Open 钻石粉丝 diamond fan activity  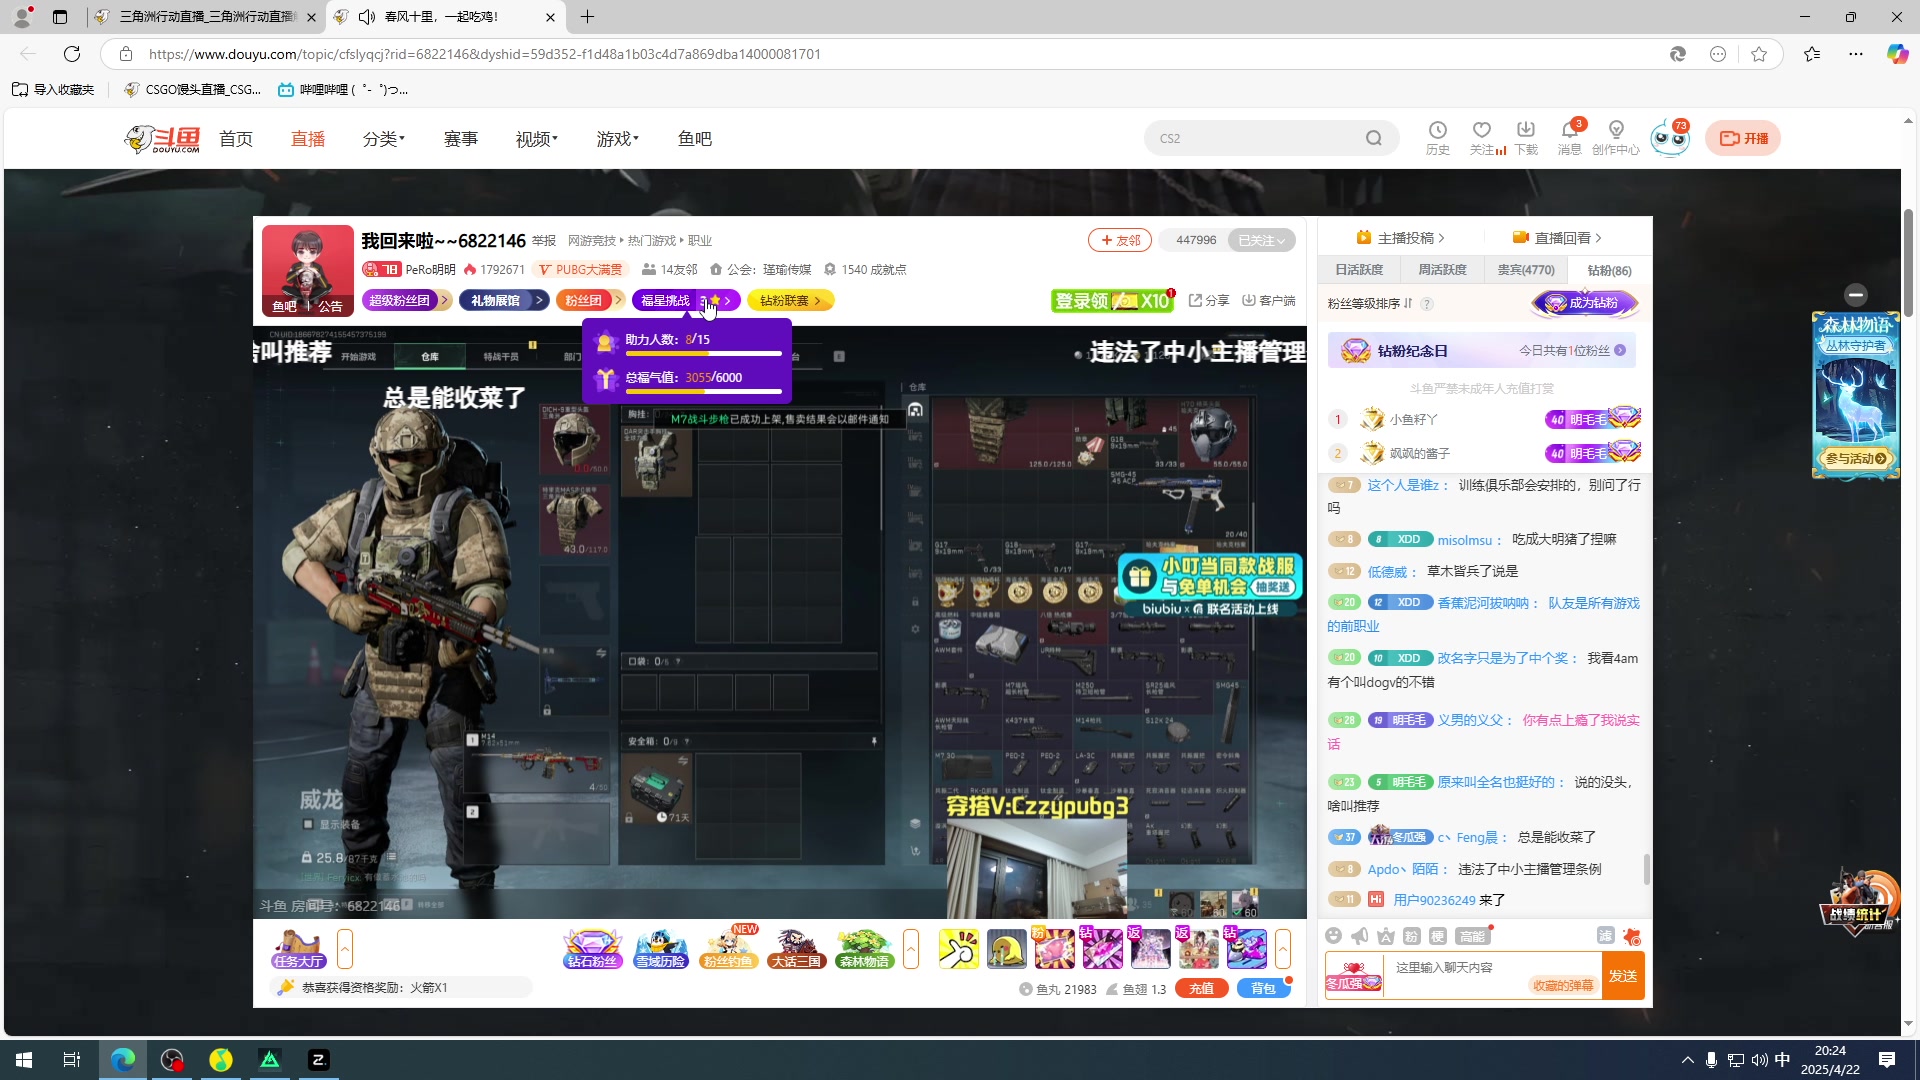pyautogui.click(x=593, y=949)
